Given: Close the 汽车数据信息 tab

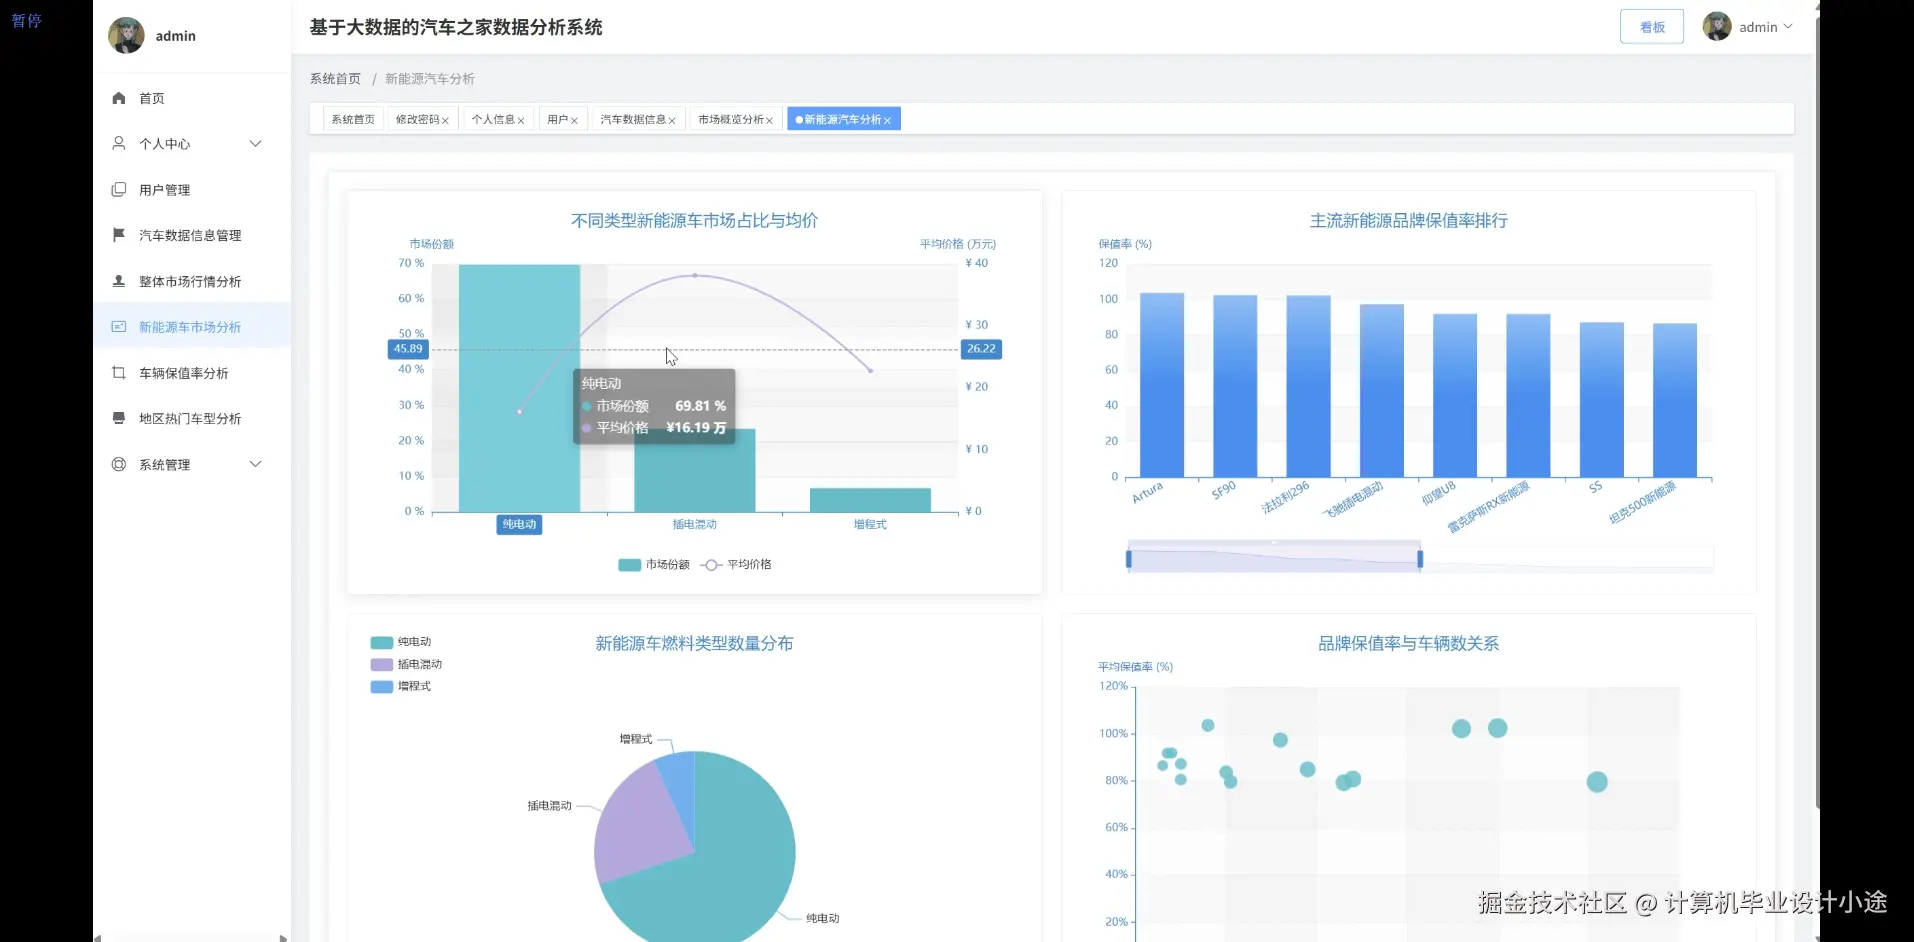Looking at the screenshot, I should (x=672, y=120).
